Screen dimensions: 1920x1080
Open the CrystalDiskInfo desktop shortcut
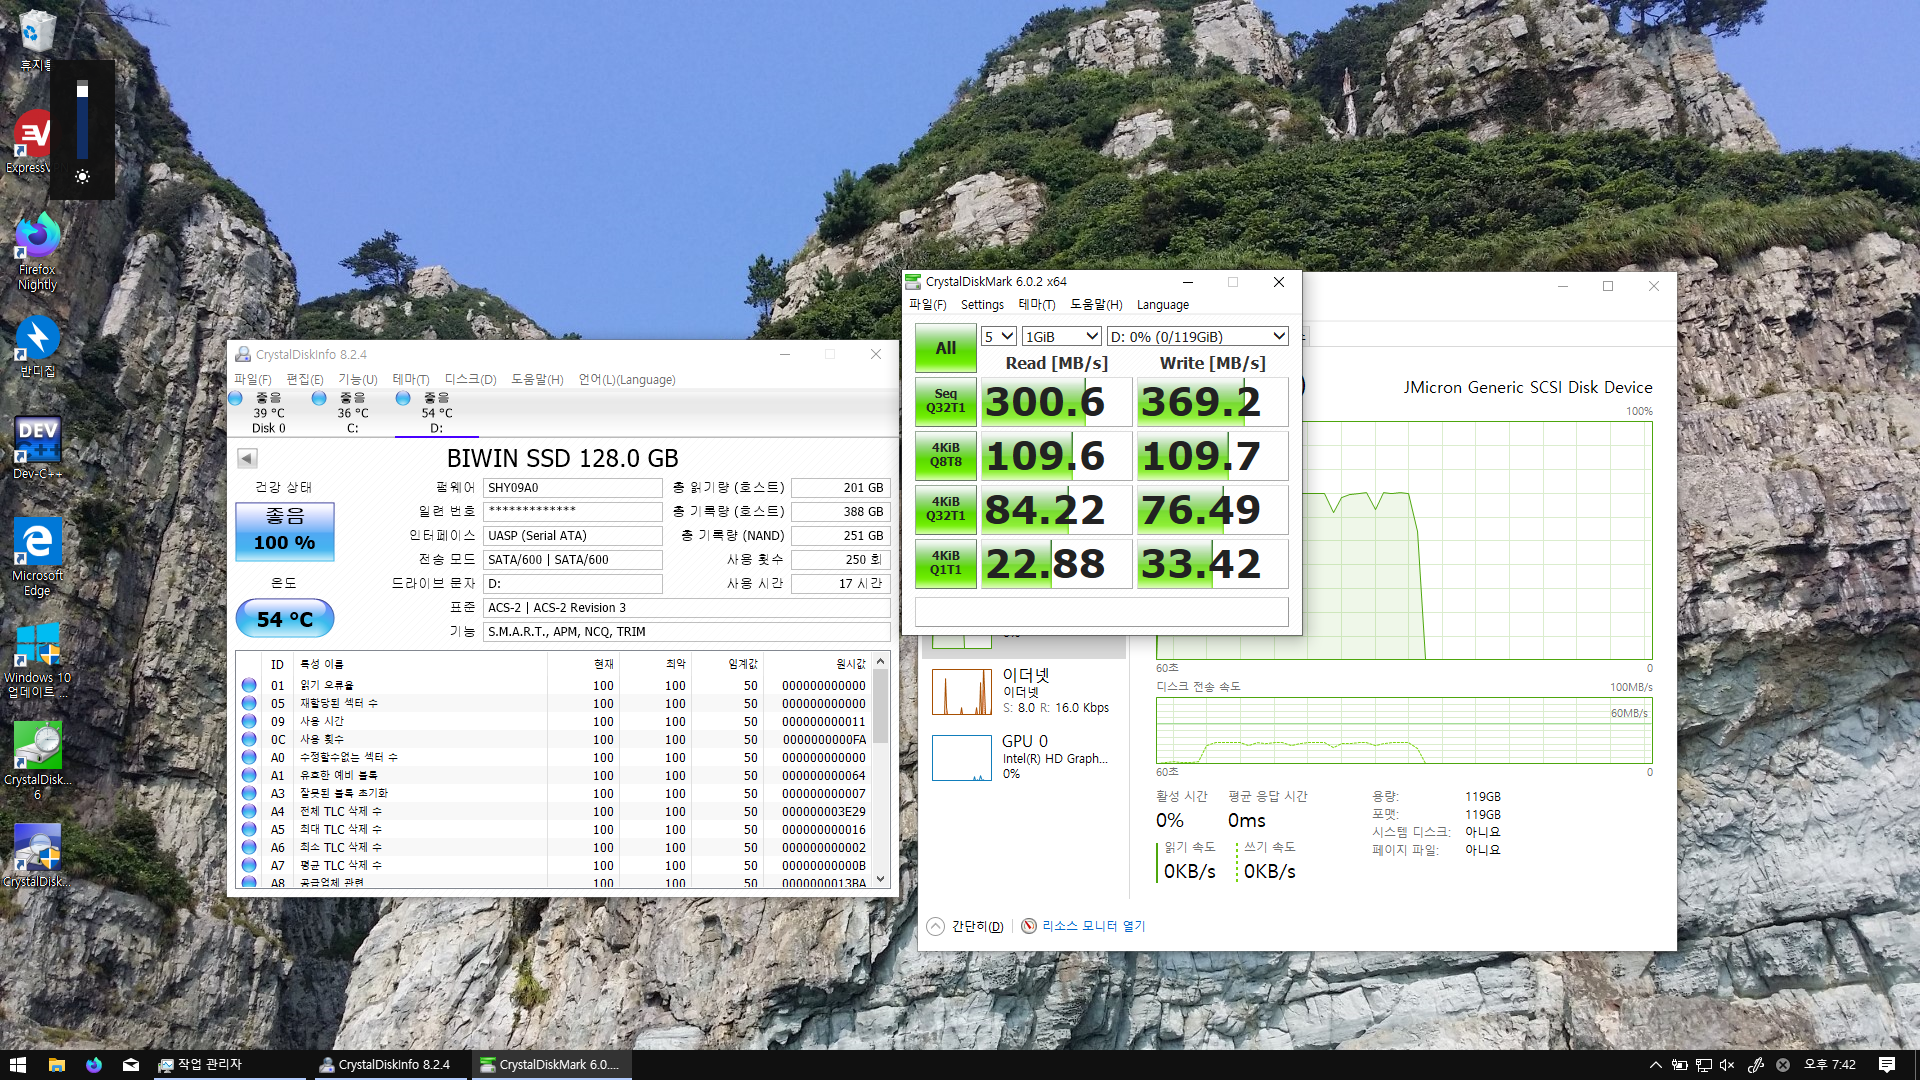pyautogui.click(x=37, y=855)
